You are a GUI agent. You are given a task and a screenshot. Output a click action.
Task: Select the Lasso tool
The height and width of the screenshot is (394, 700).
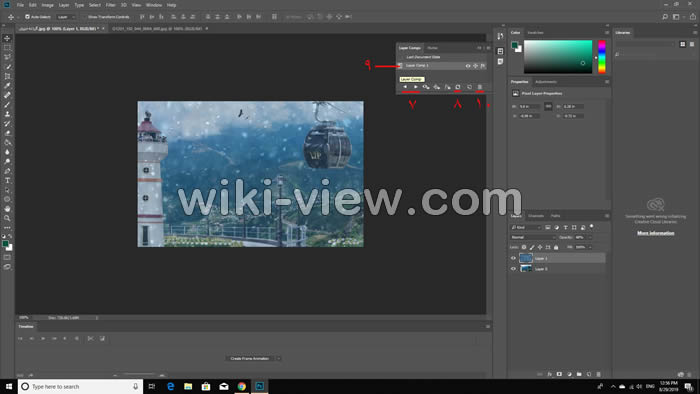(x=7, y=57)
